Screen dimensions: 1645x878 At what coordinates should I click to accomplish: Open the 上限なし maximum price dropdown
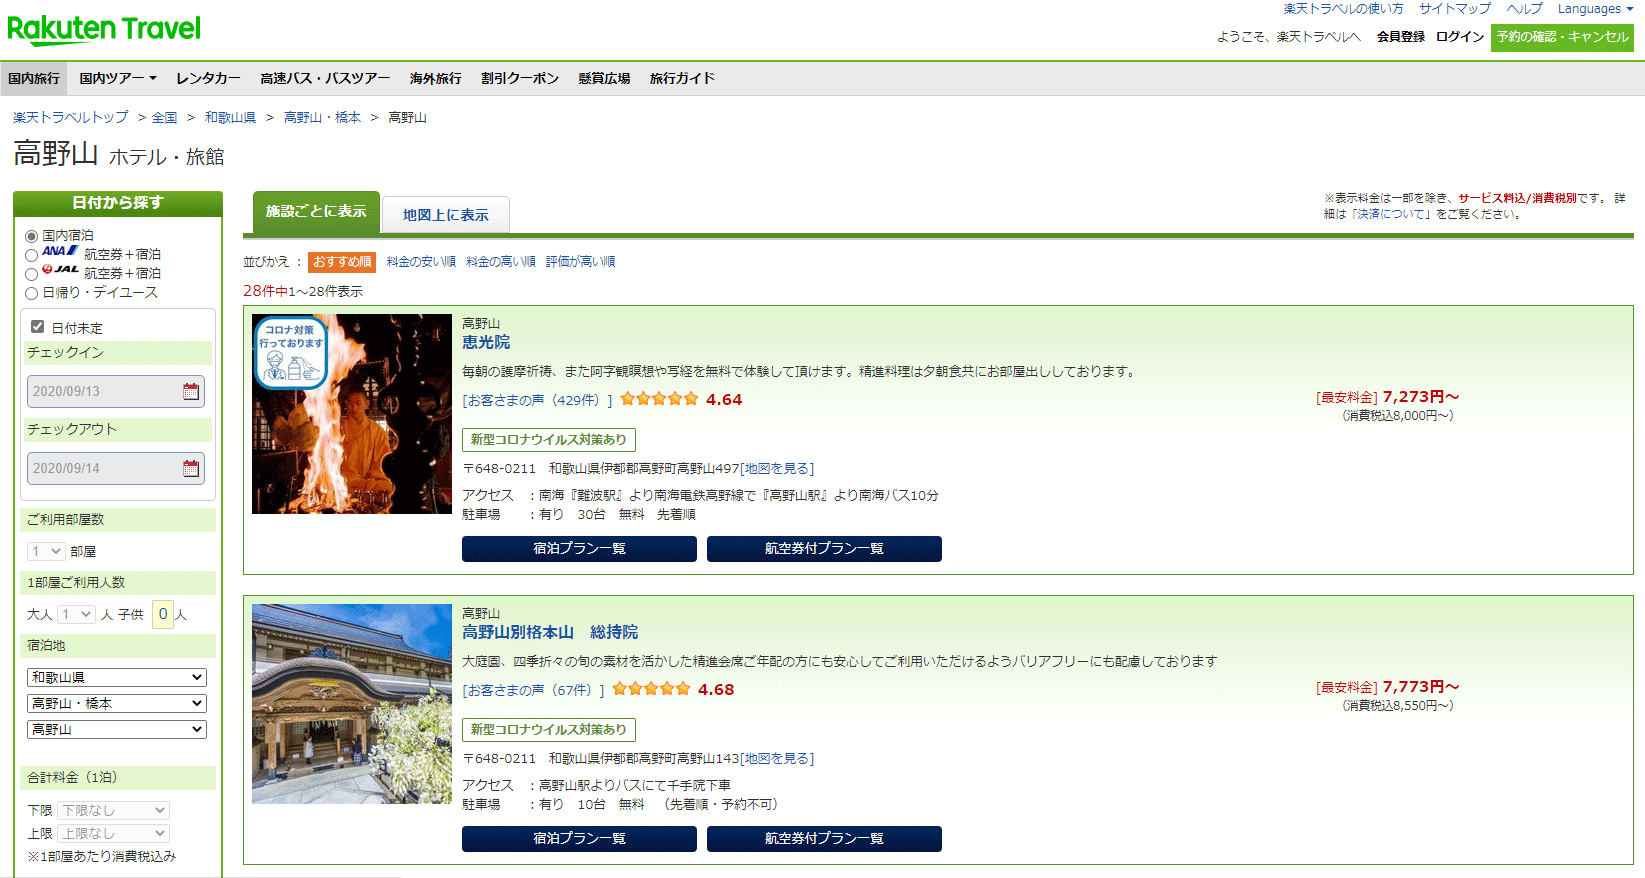click(113, 833)
